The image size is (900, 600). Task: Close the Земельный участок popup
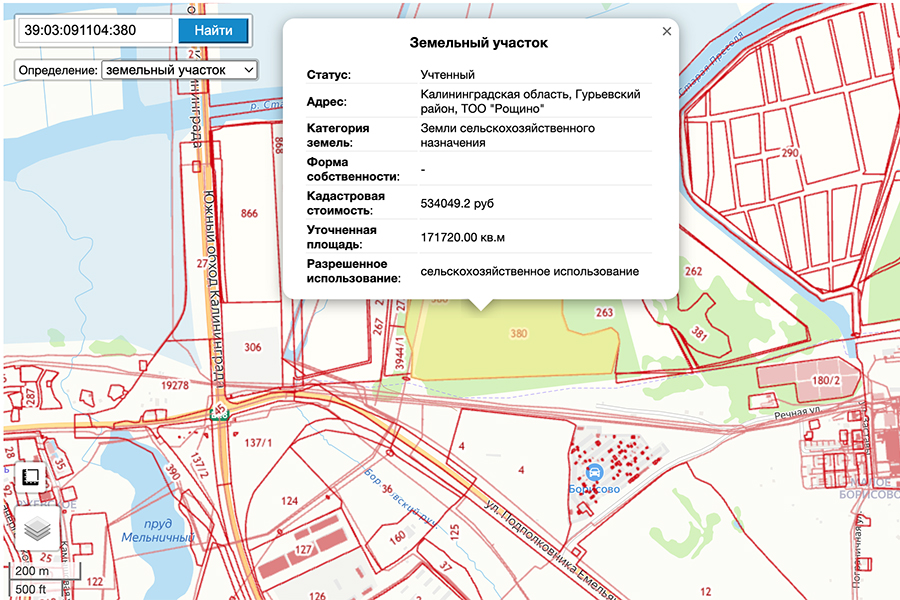pos(667,32)
